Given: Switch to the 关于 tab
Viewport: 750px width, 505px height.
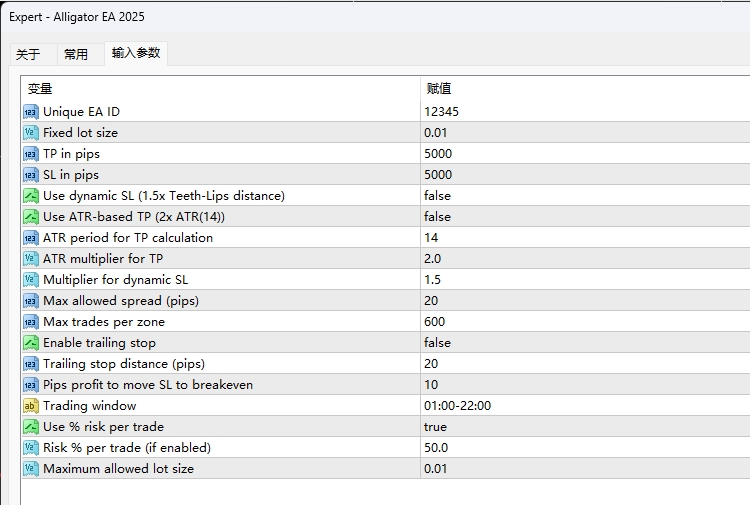Looking at the screenshot, I should [28, 54].
